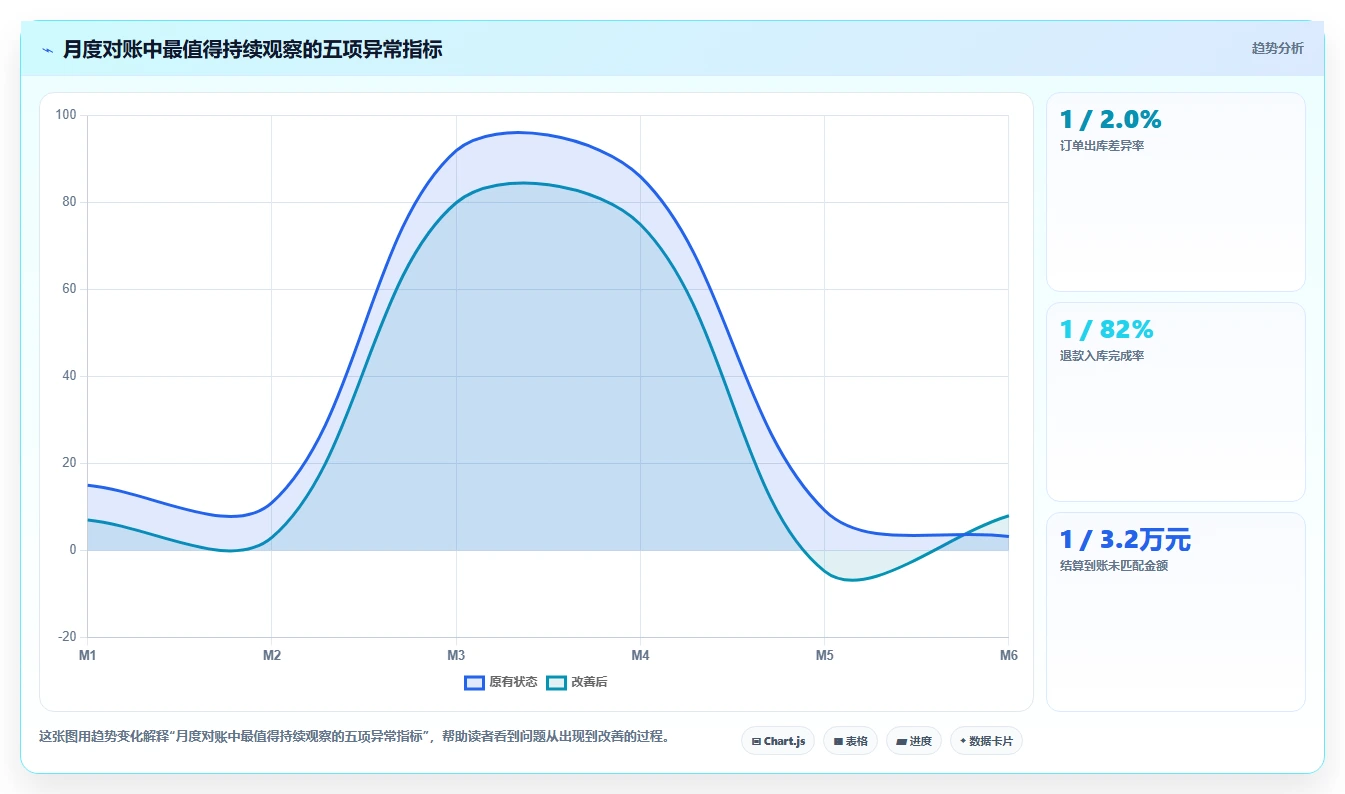Select the 结算到账未匹配金额 KPI card

pyautogui.click(x=1176, y=612)
